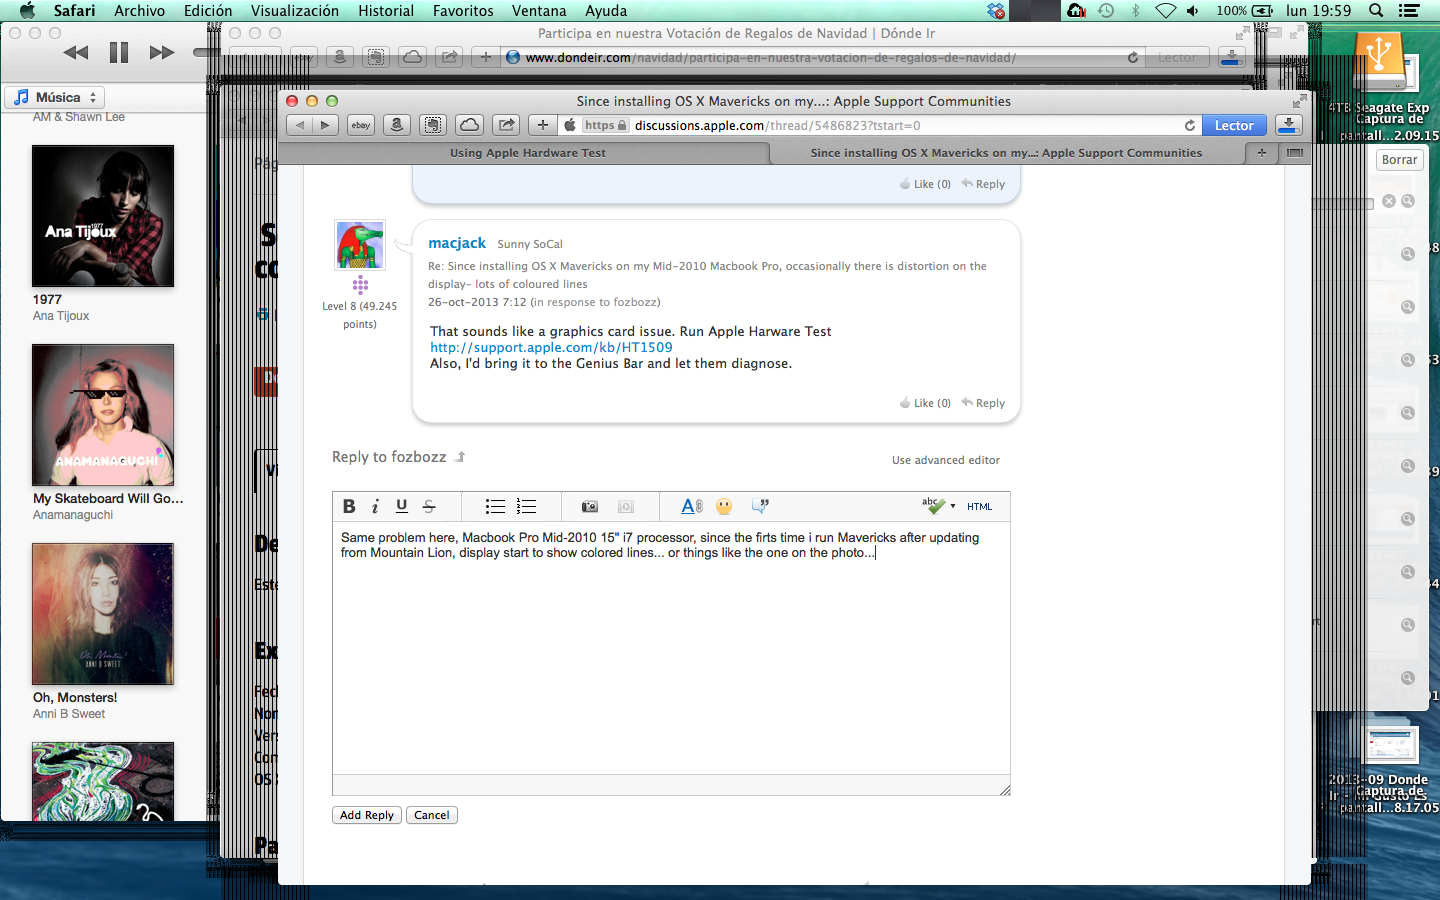Viewport: 1440px width, 900px height.
Task: Open the emoticon picker in the editor
Action: pyautogui.click(x=724, y=506)
